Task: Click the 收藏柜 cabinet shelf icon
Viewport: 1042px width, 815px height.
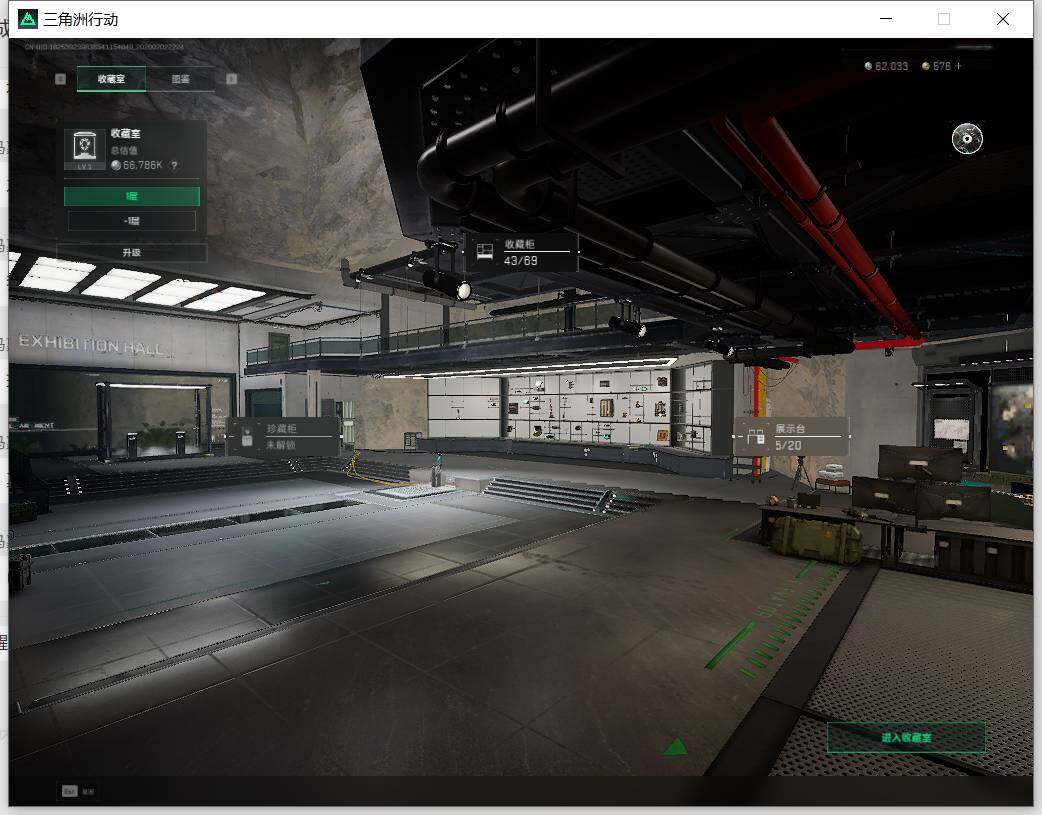Action: (x=485, y=252)
